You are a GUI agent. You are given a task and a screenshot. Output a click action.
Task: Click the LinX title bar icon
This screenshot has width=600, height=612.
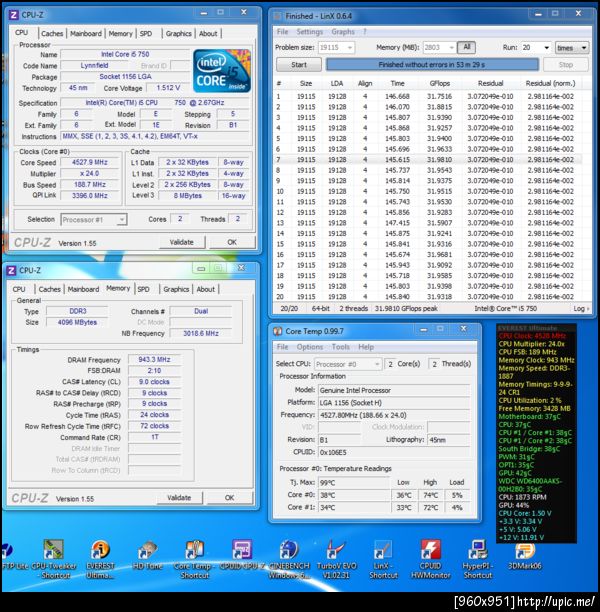tap(278, 16)
